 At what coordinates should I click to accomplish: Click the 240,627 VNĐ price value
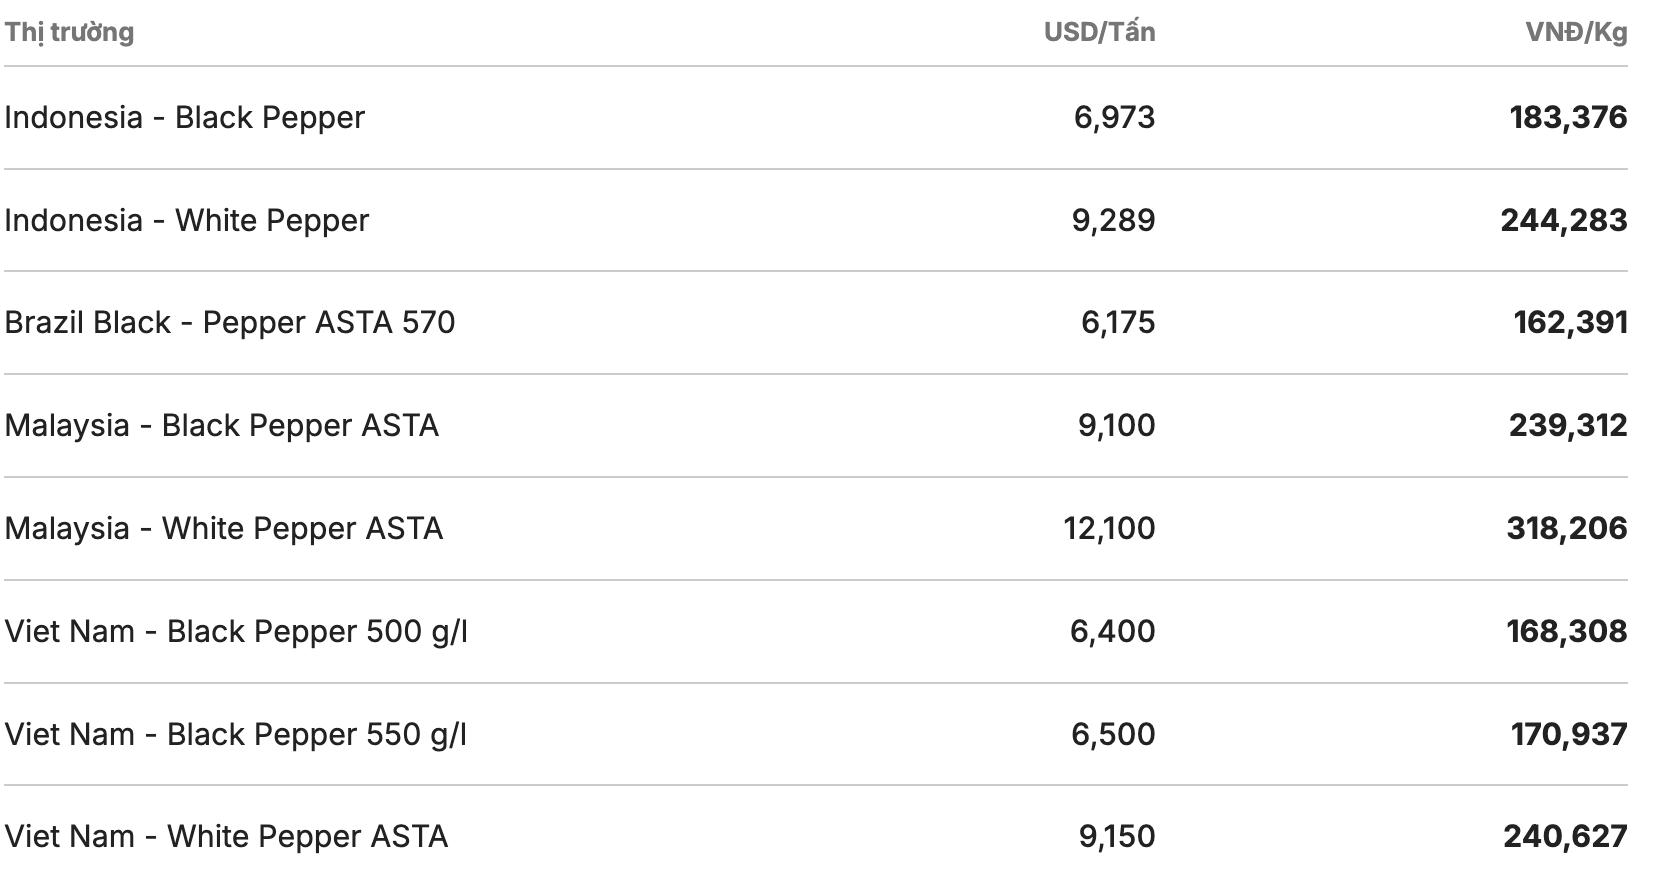coord(1565,836)
